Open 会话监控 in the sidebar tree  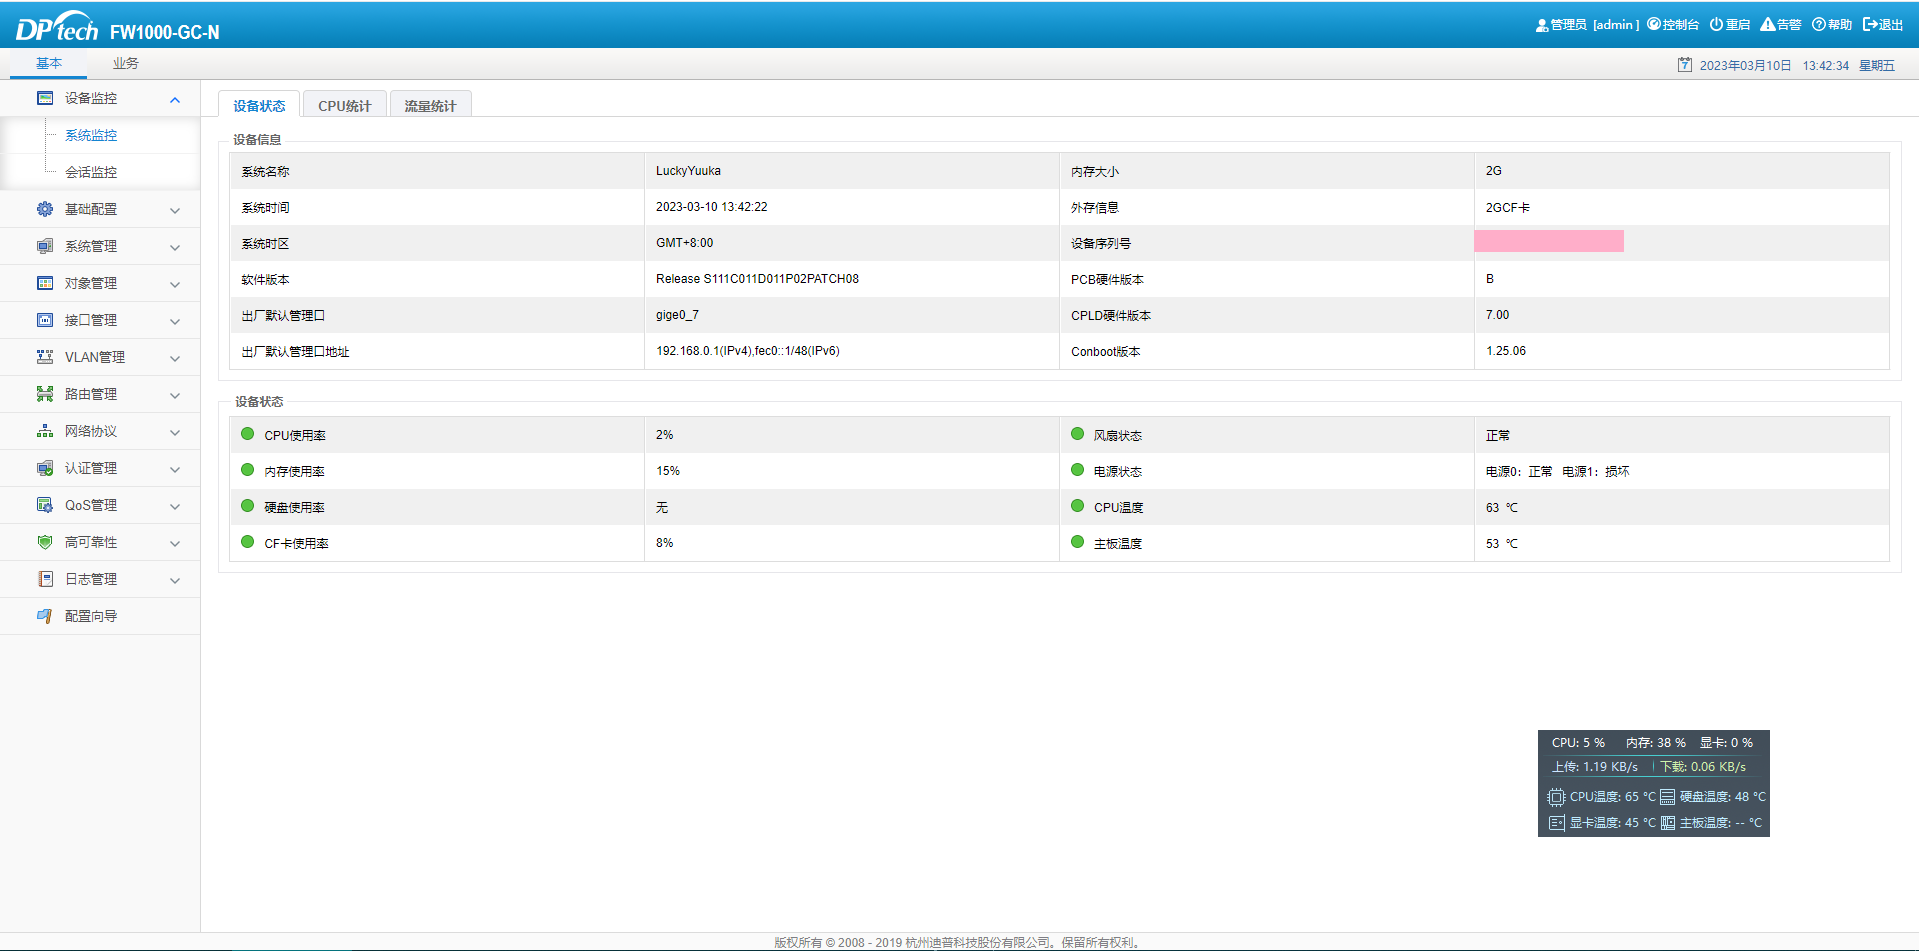[x=91, y=172]
